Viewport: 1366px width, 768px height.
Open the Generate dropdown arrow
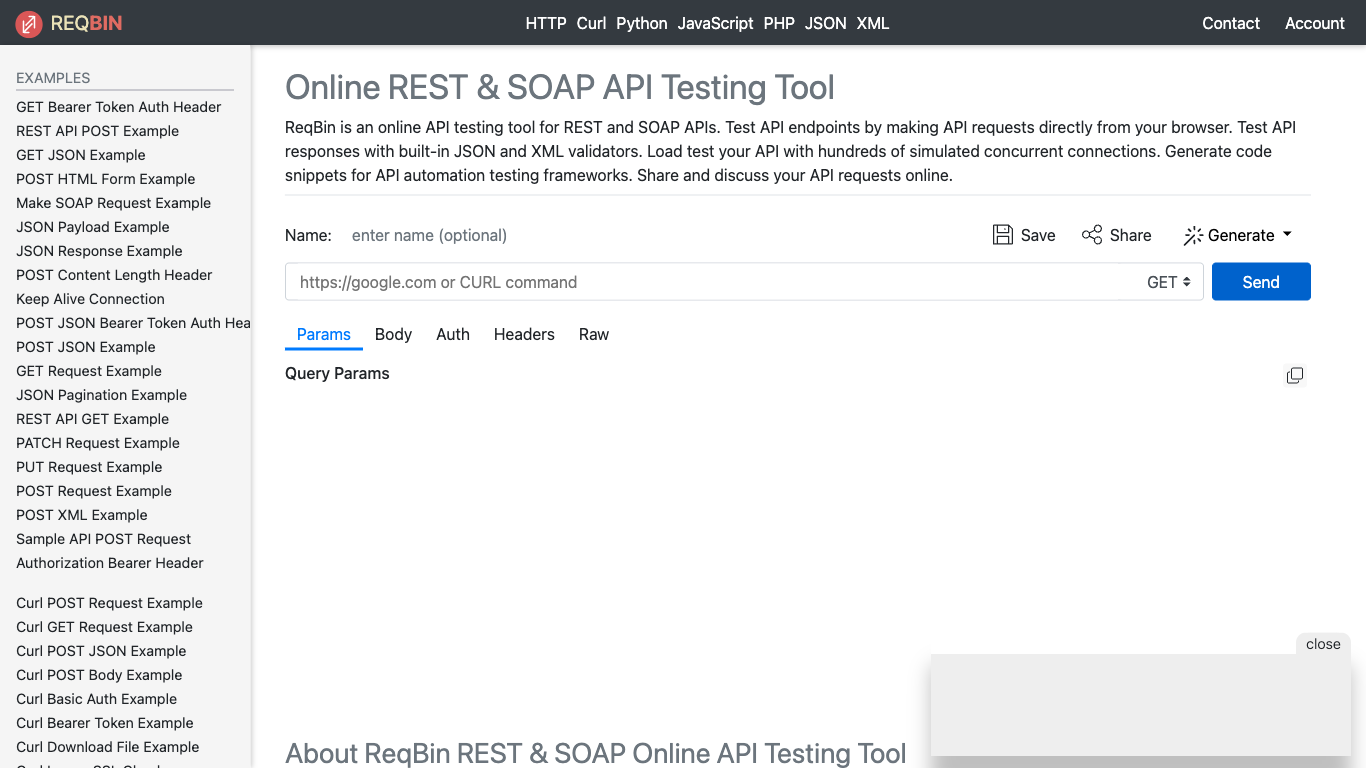click(x=1287, y=234)
